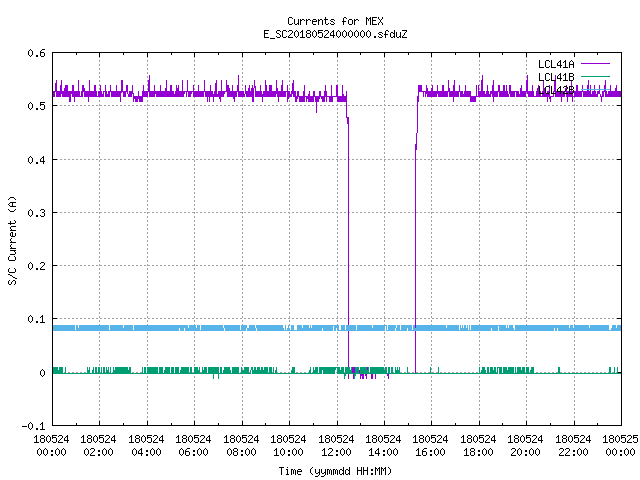The height and width of the screenshot is (480, 640).
Task: Click the blue line sample beside LCL42B
Action: 595,89
